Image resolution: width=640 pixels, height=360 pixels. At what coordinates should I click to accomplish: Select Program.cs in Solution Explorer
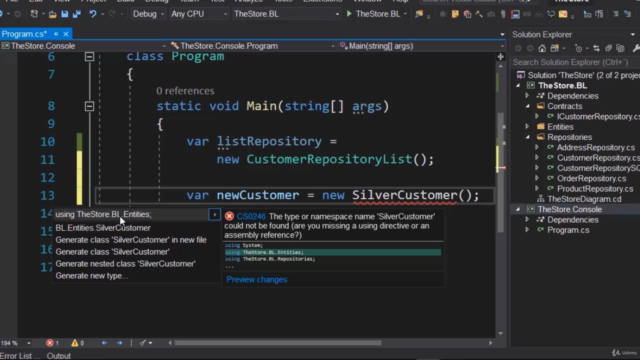[568, 230]
